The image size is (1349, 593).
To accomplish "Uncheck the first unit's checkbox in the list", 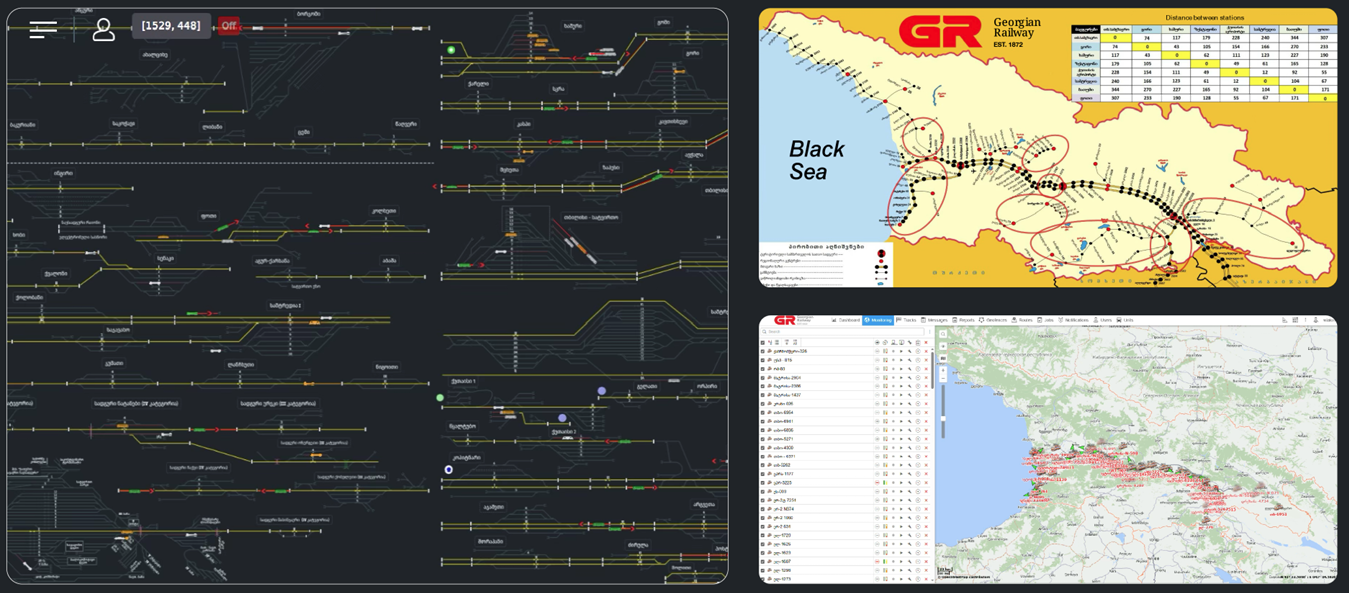I will coord(763,351).
